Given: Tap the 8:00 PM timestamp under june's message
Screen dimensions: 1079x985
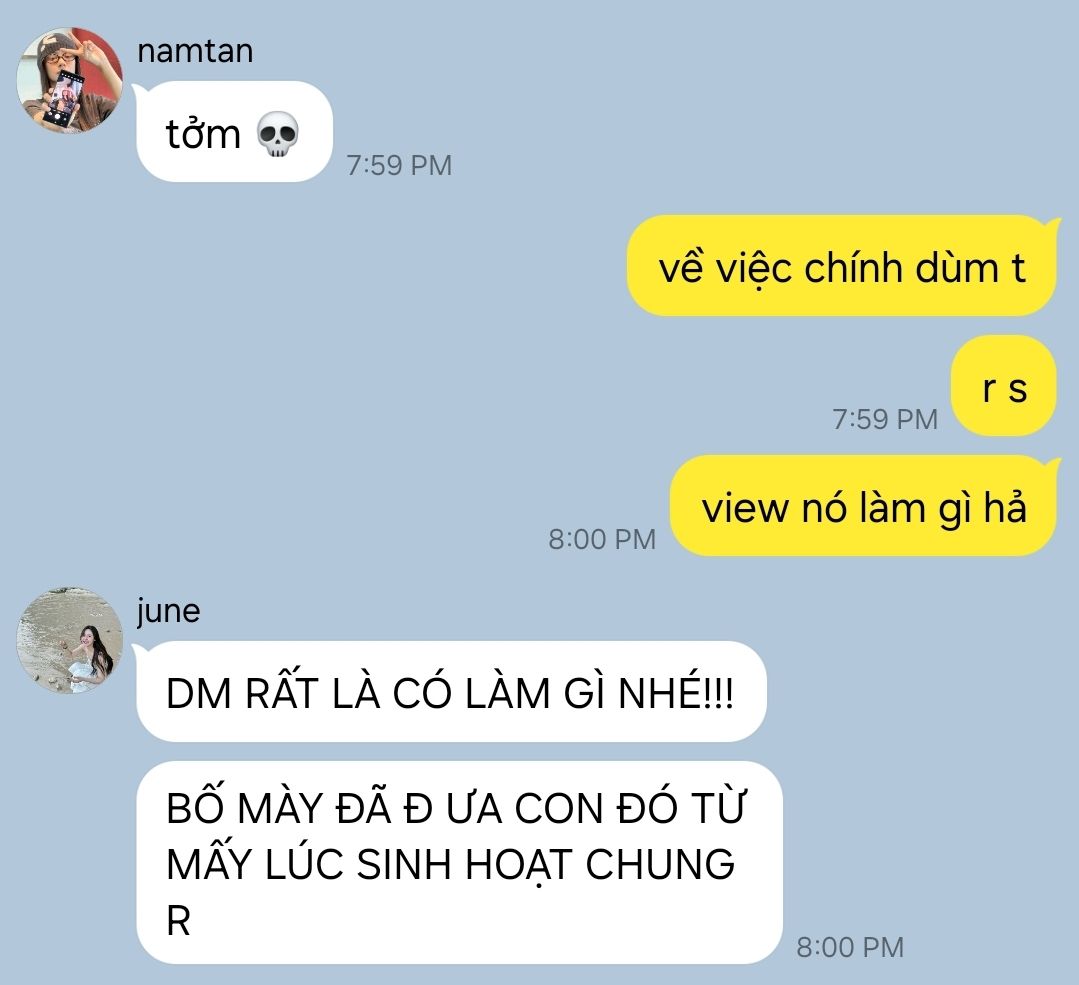Looking at the screenshot, I should pyautogui.click(x=850, y=947).
